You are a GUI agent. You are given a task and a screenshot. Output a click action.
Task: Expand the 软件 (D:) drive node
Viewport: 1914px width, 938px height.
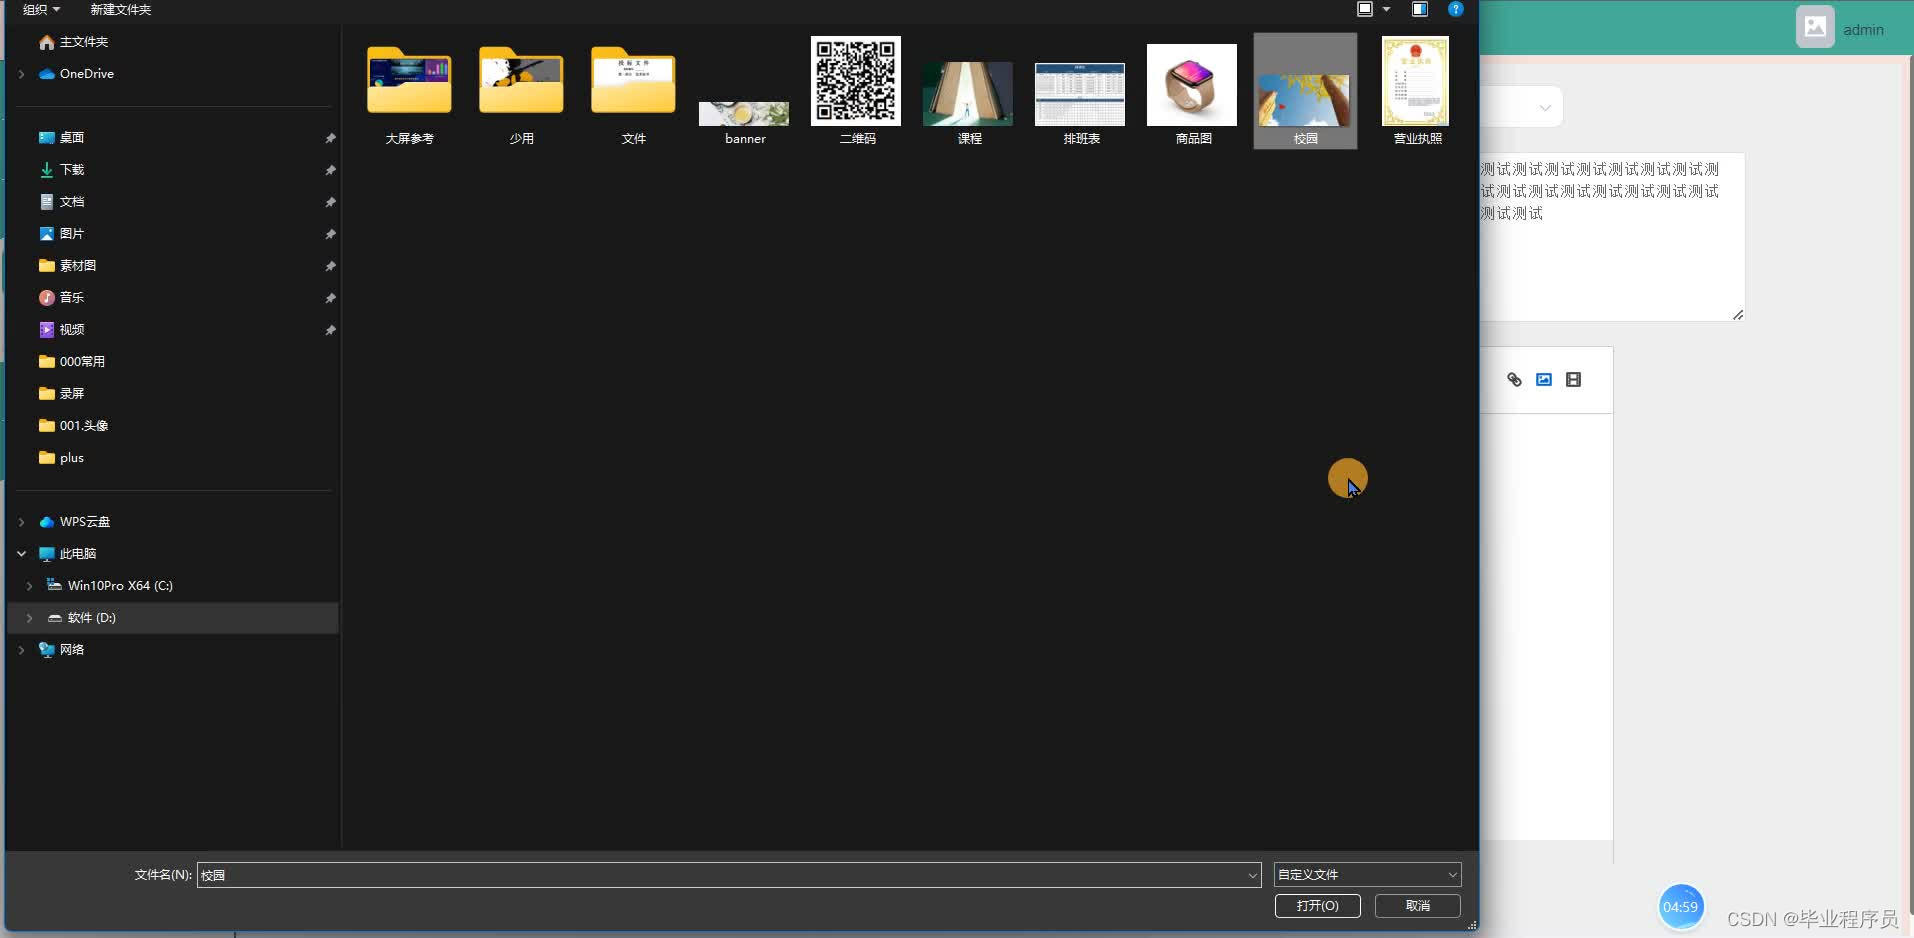click(x=29, y=618)
